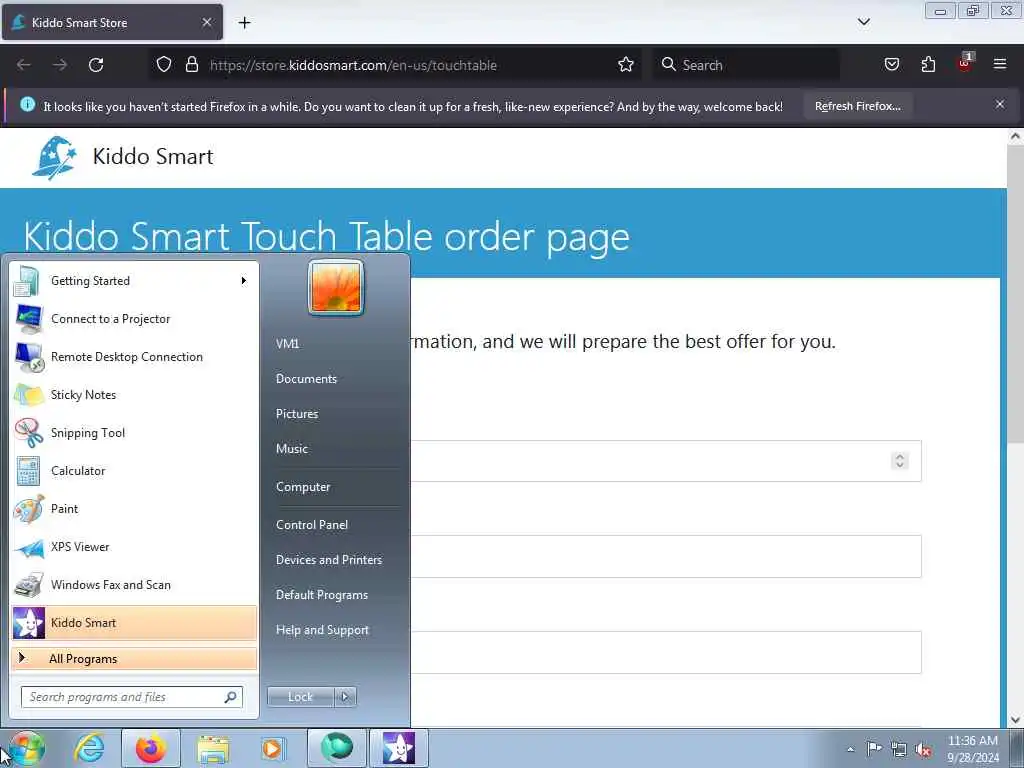Open the Save to Pocket icon
The height and width of the screenshot is (768, 1024).
click(x=891, y=65)
